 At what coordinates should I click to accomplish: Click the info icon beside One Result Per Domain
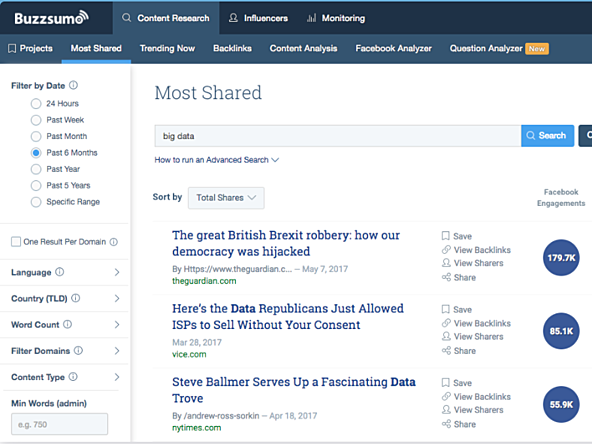point(114,242)
